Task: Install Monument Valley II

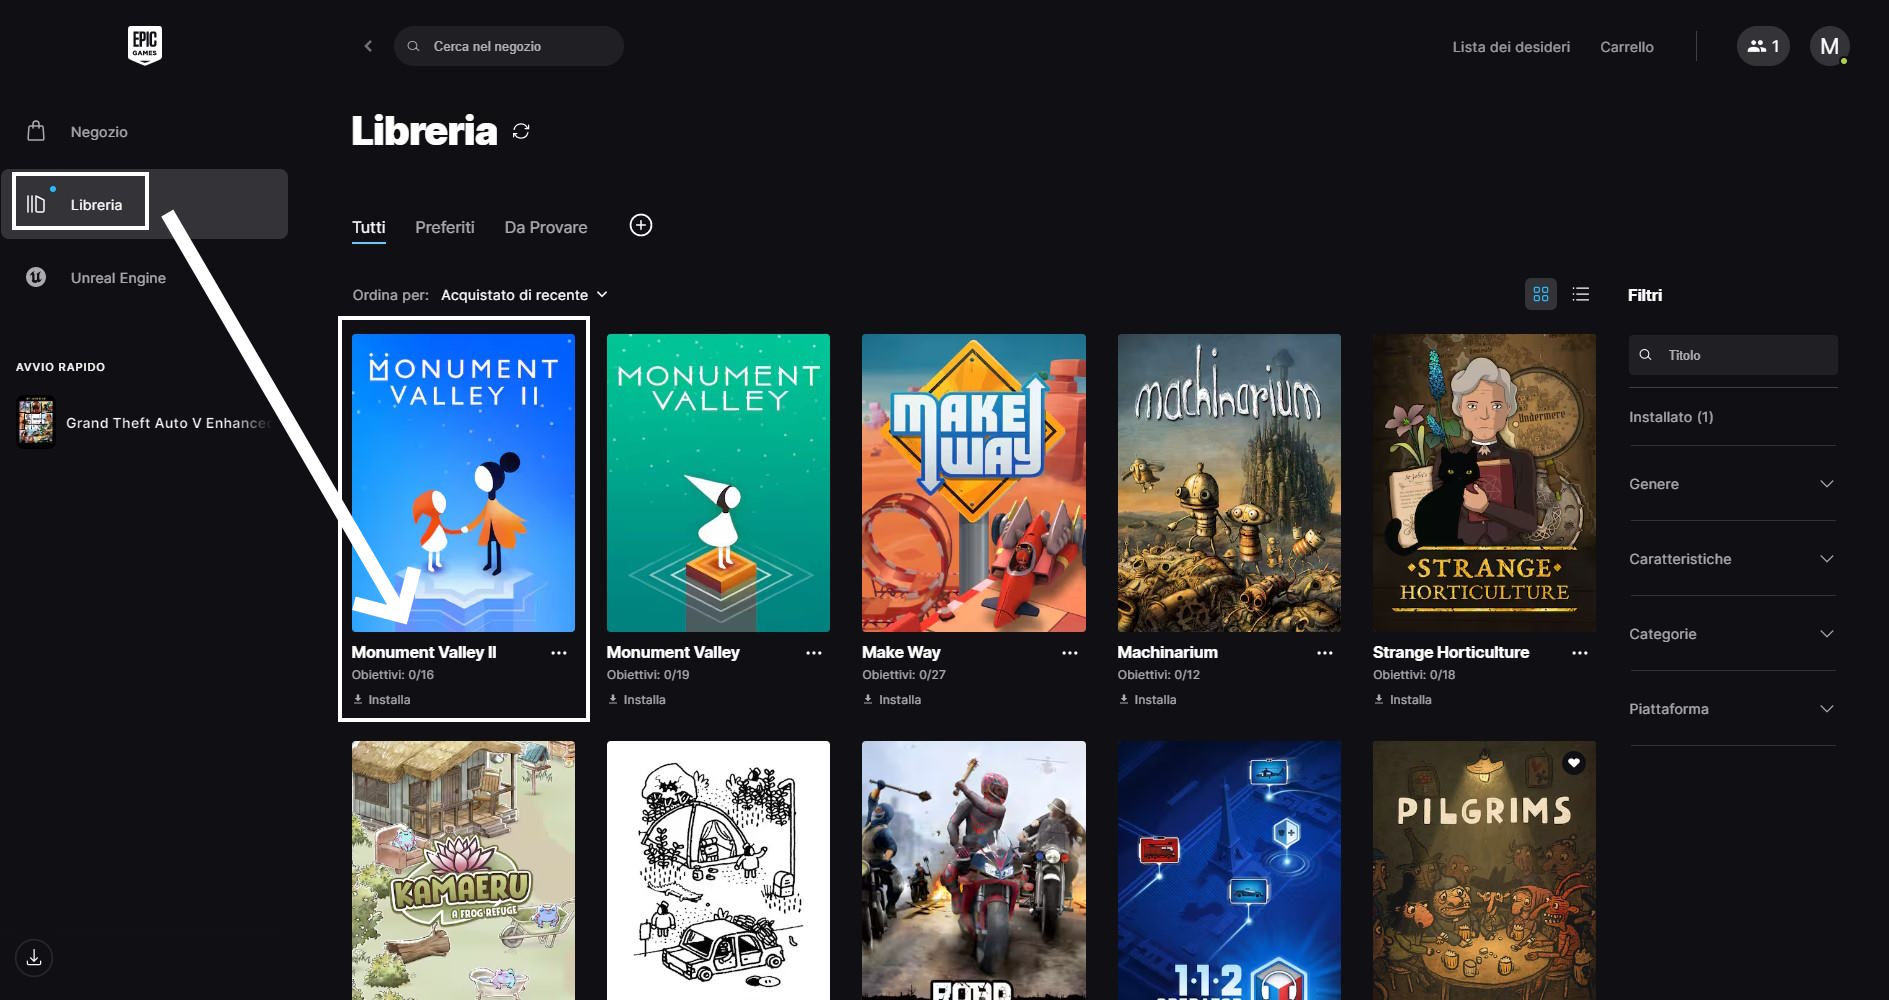Action: click(x=381, y=700)
